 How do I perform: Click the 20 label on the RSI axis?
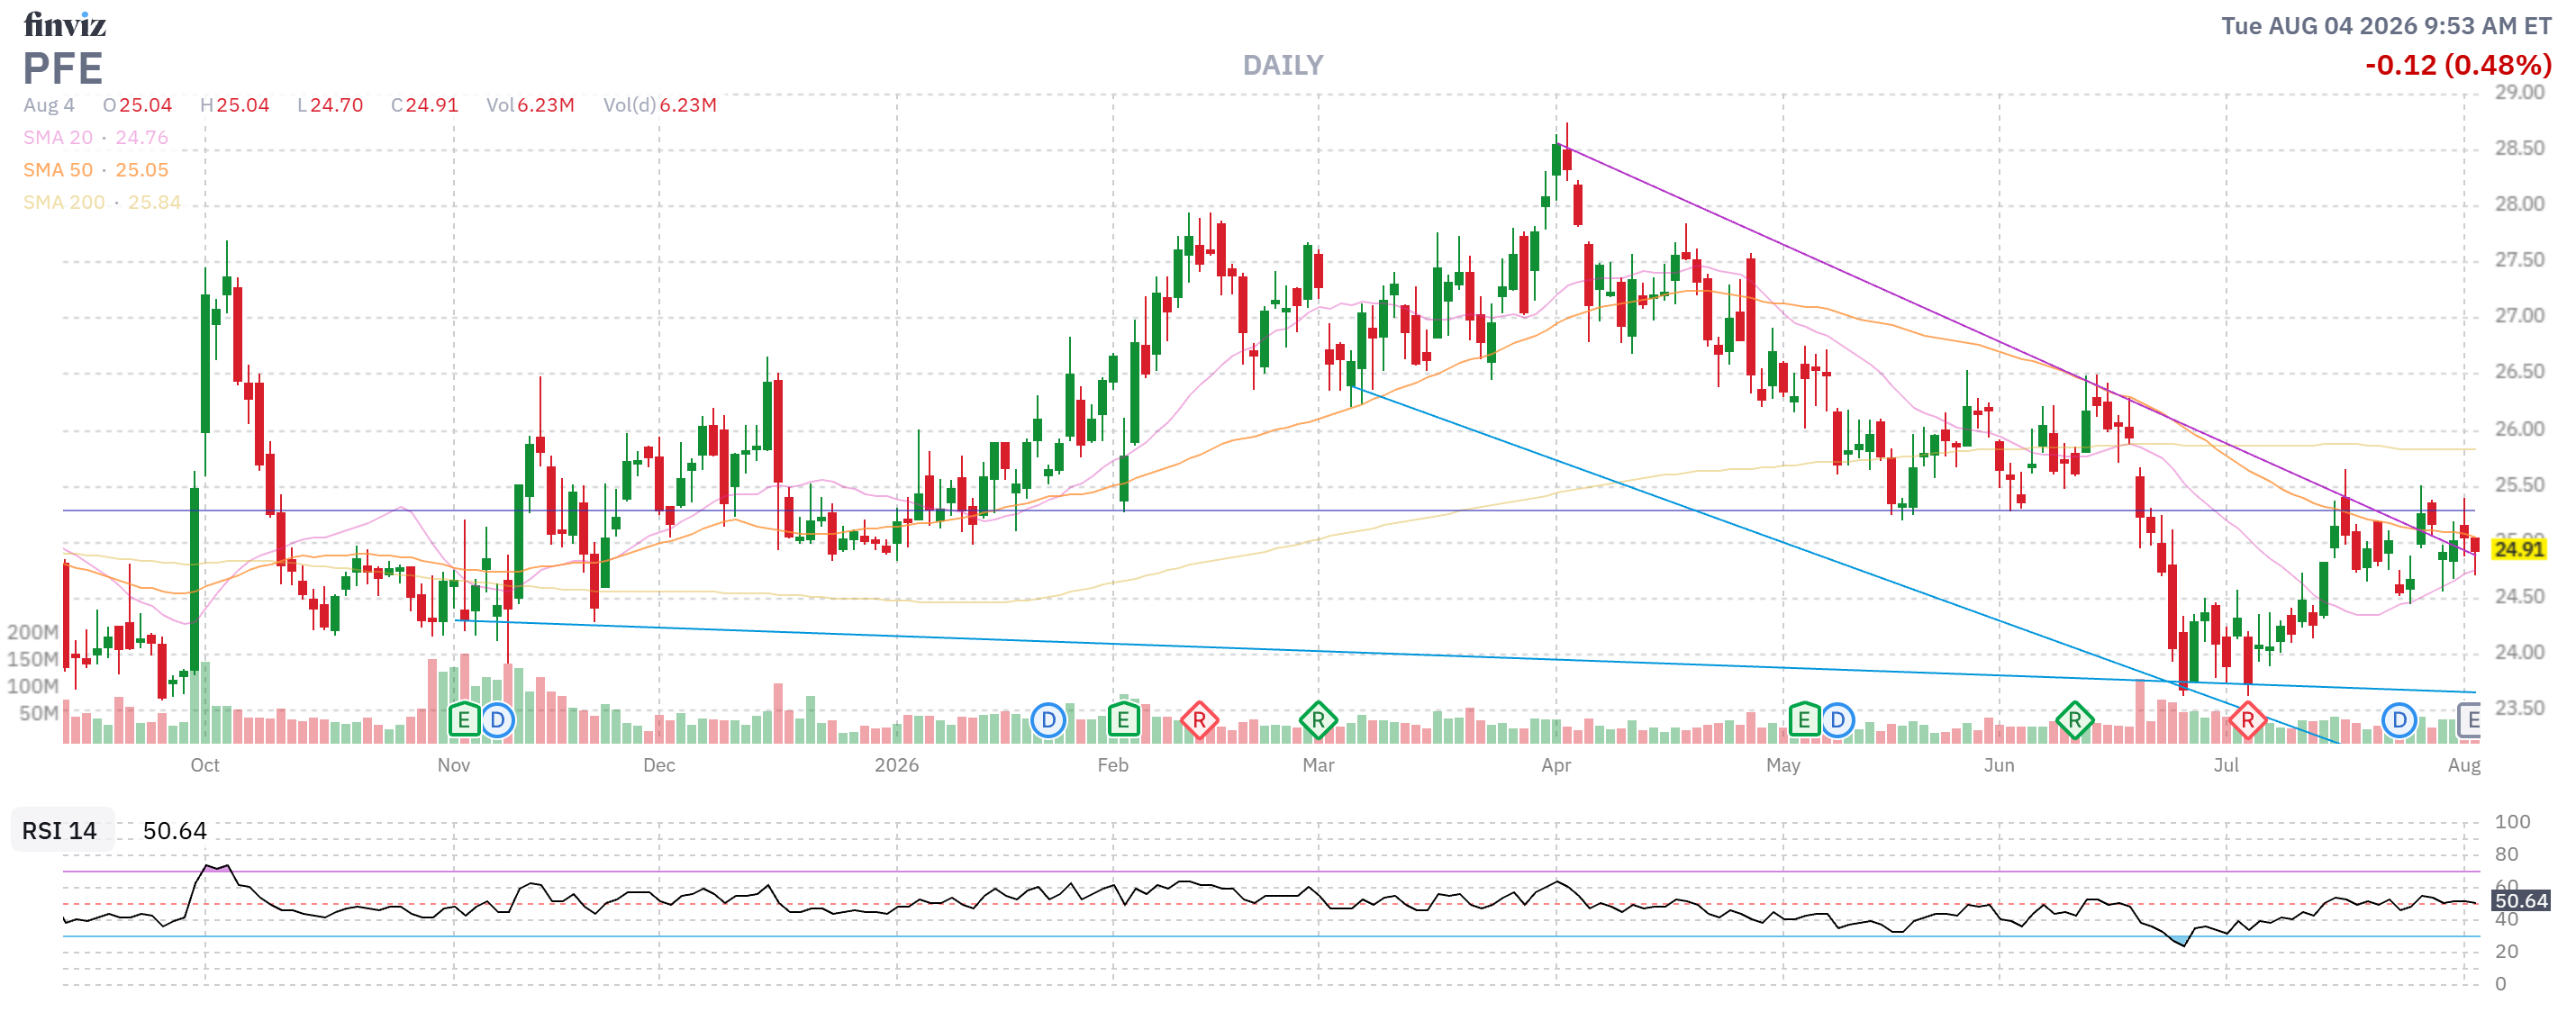tap(2506, 951)
